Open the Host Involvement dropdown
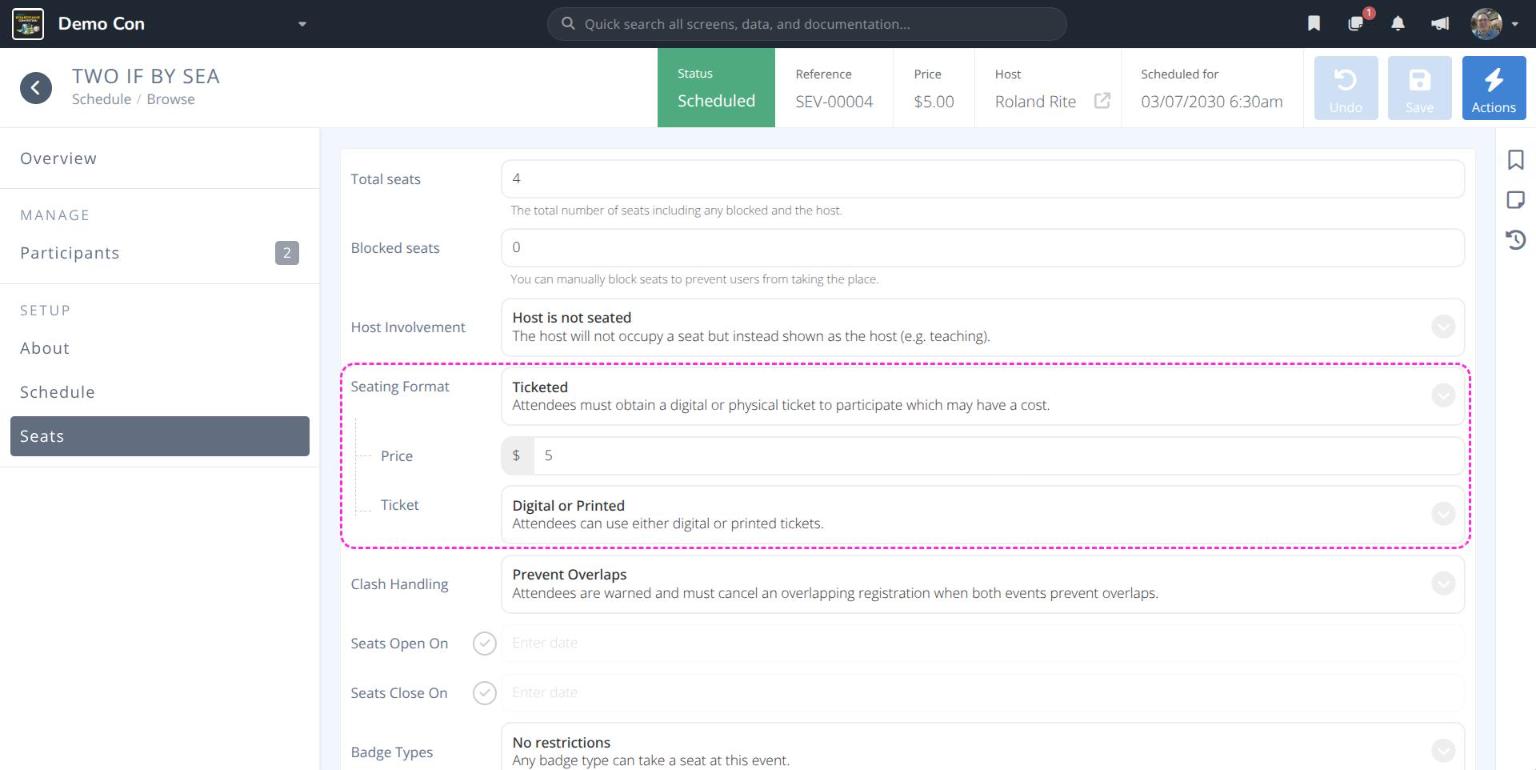Screen dimensions: 1536x770 983,327
